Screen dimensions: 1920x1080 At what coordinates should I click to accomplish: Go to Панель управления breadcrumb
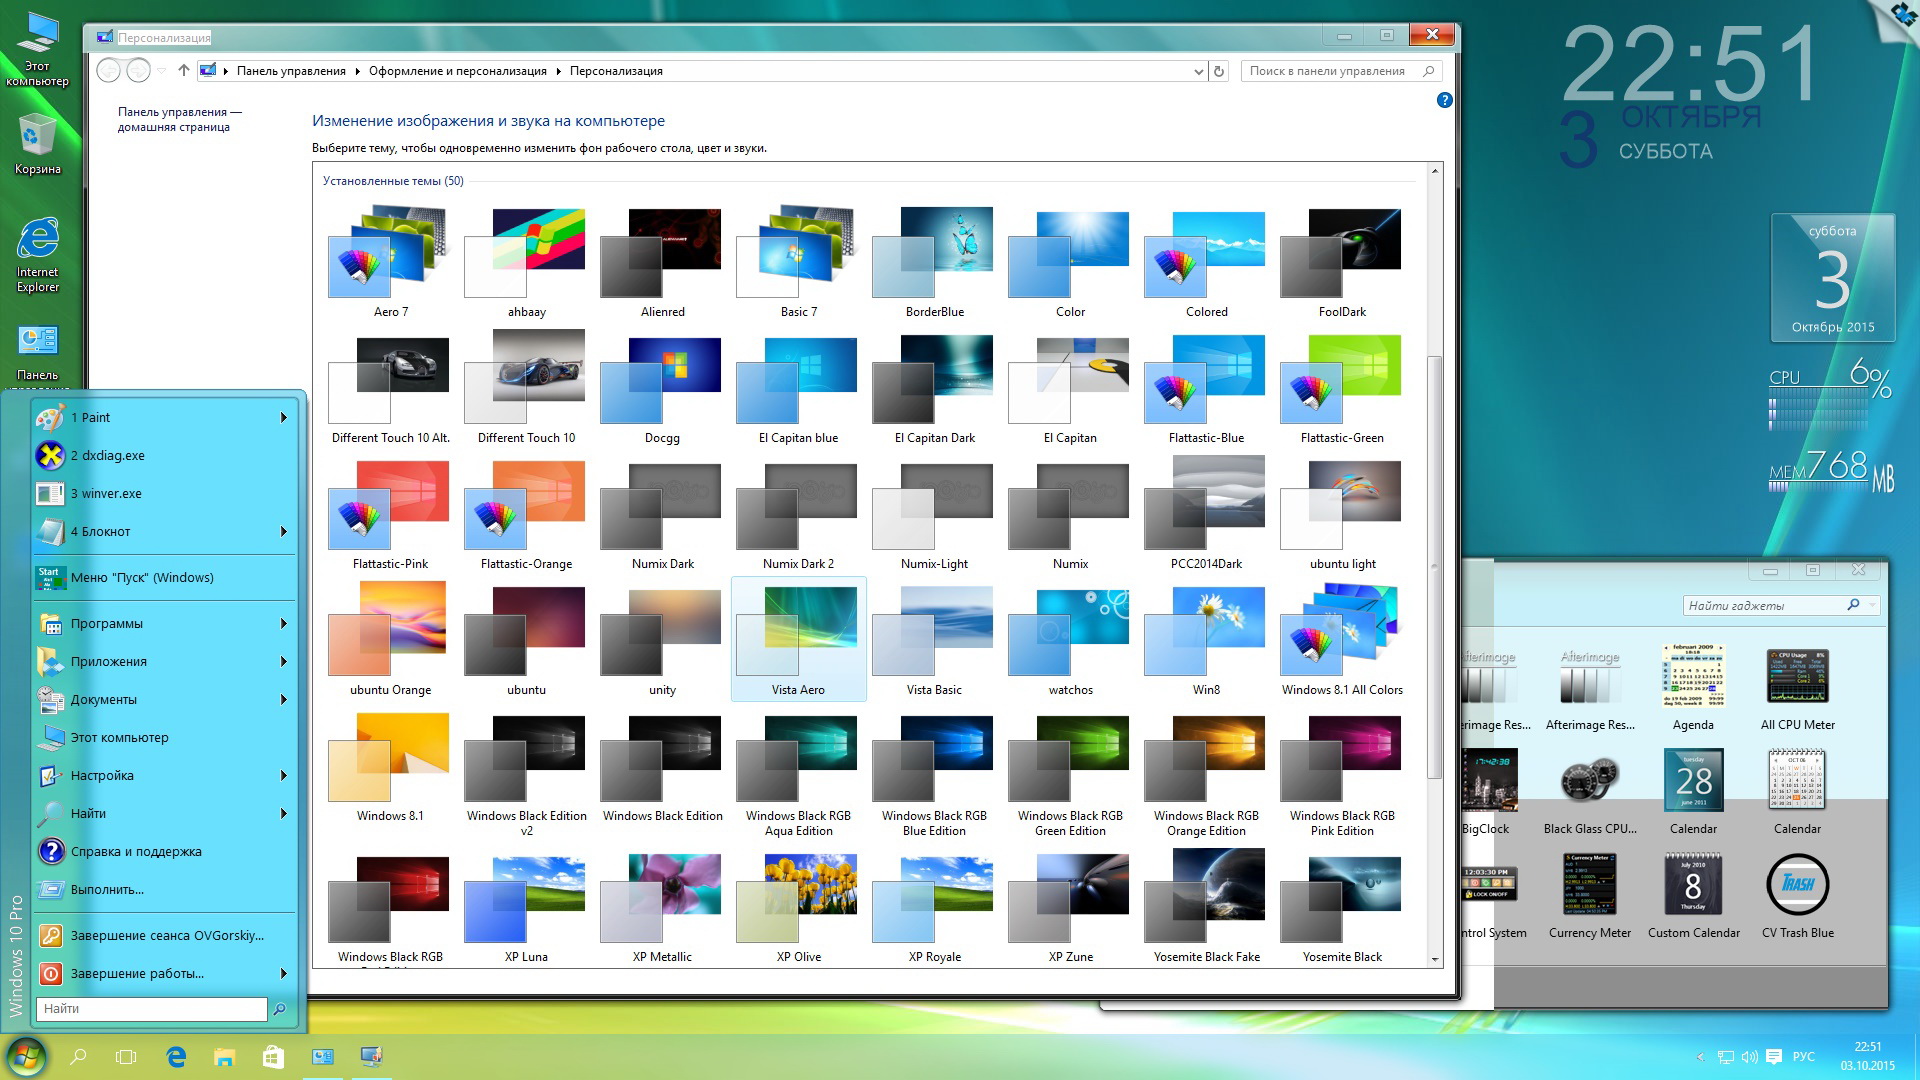tap(291, 71)
